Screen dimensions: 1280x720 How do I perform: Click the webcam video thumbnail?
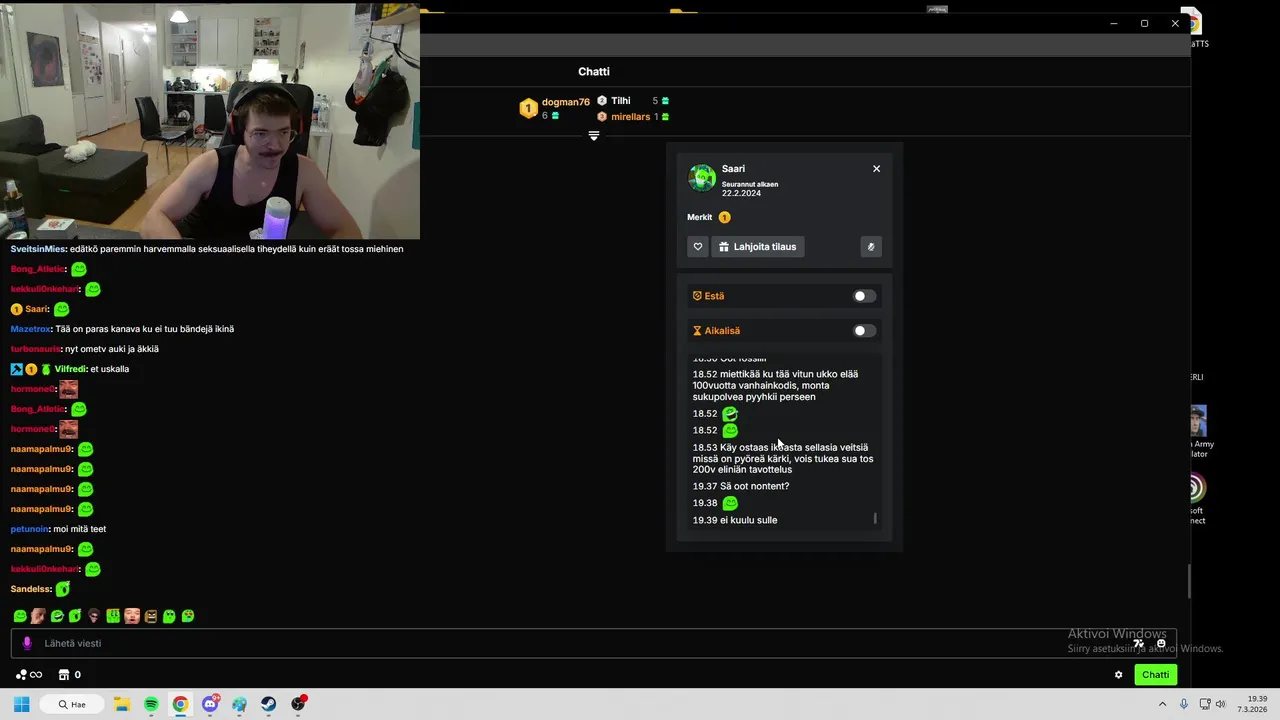pos(210,120)
